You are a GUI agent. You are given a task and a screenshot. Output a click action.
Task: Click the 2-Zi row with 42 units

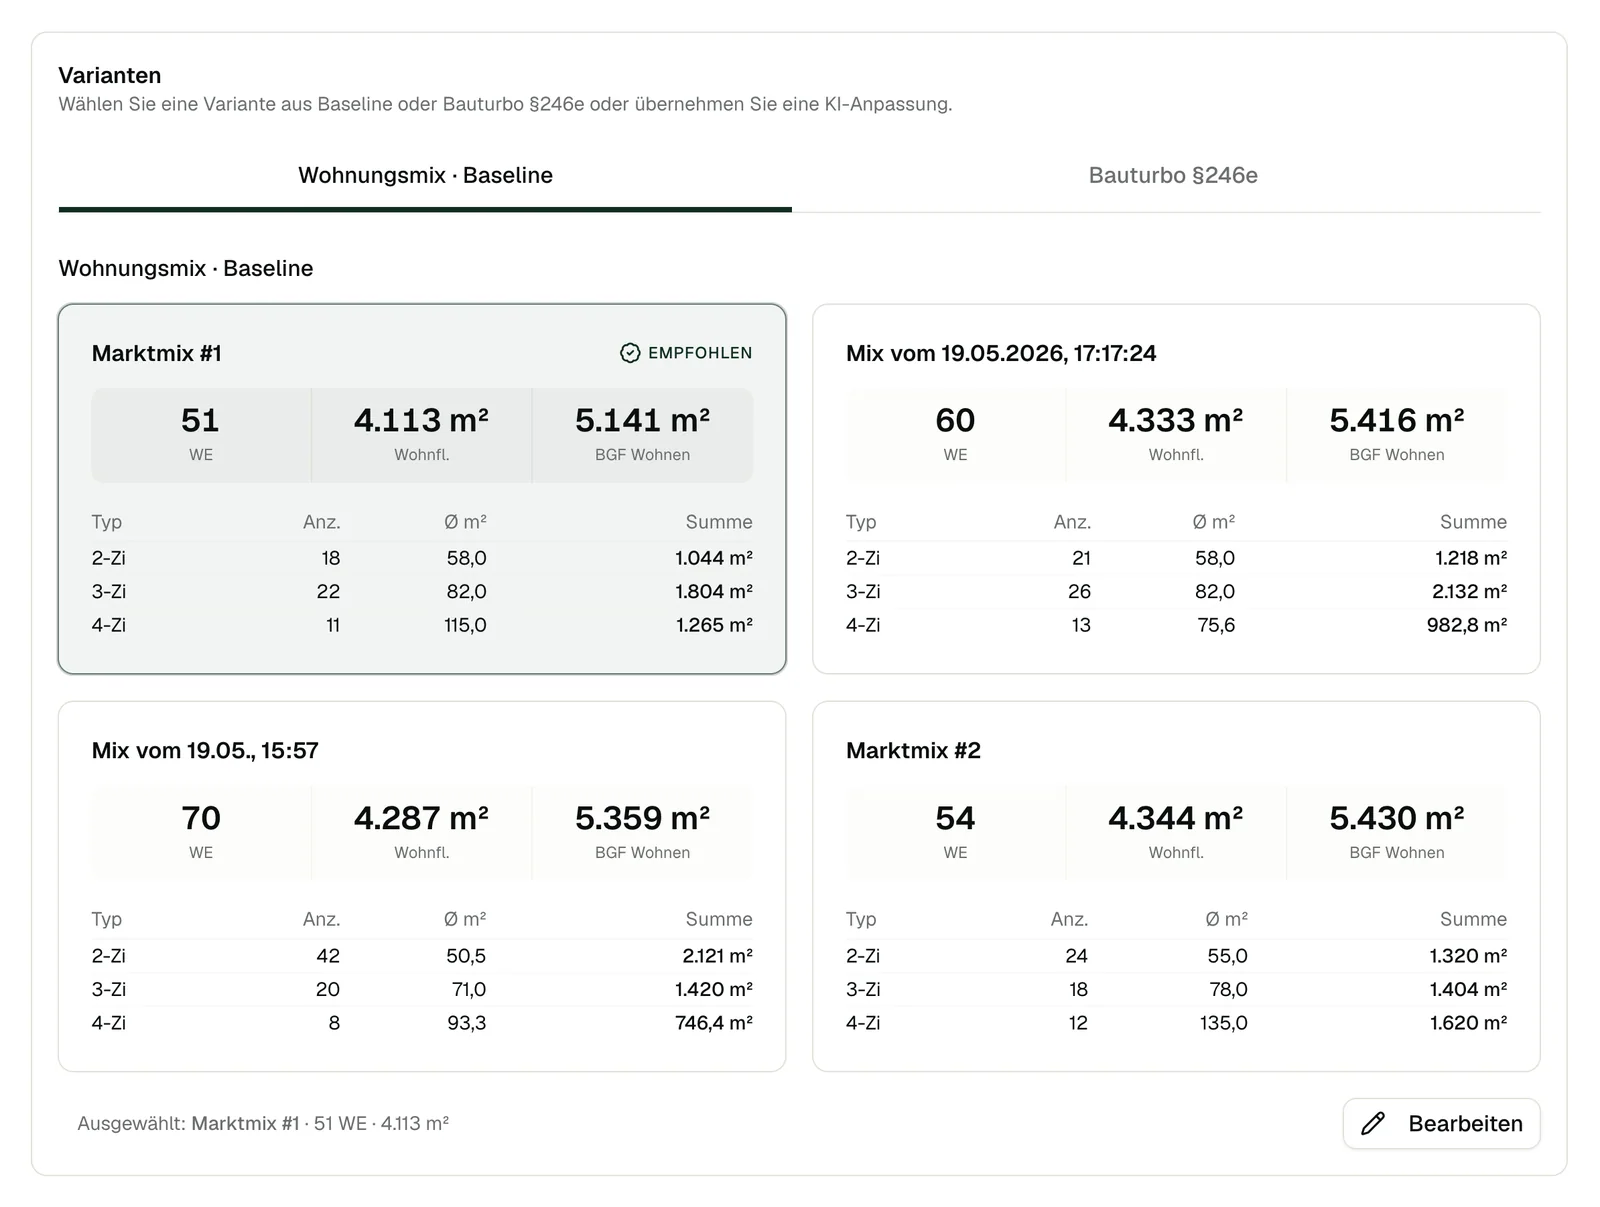point(422,956)
